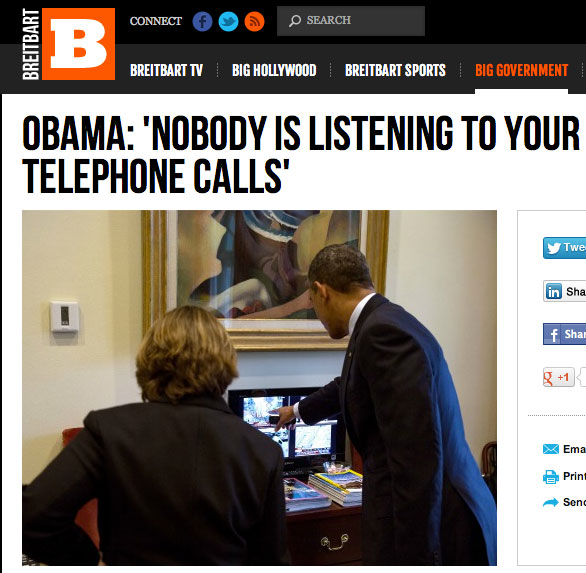586x573 pixels.
Task: Share article via LinkedIn button
Action: (564, 291)
